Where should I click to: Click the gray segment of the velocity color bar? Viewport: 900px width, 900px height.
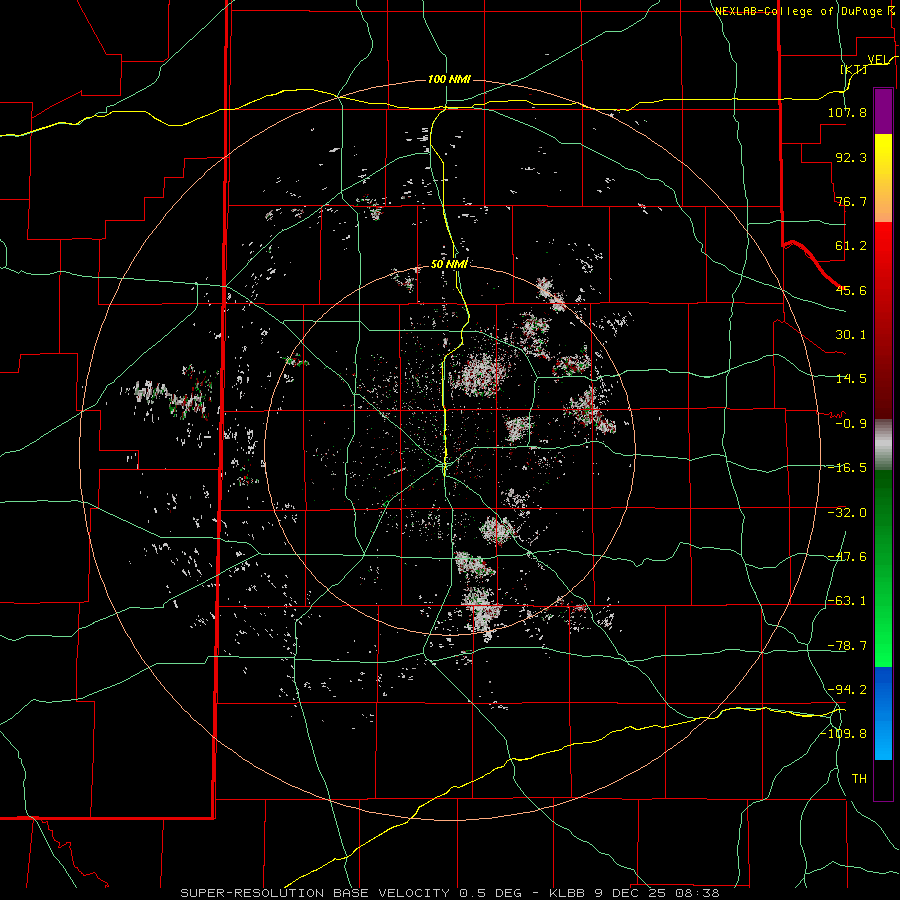coord(883,445)
